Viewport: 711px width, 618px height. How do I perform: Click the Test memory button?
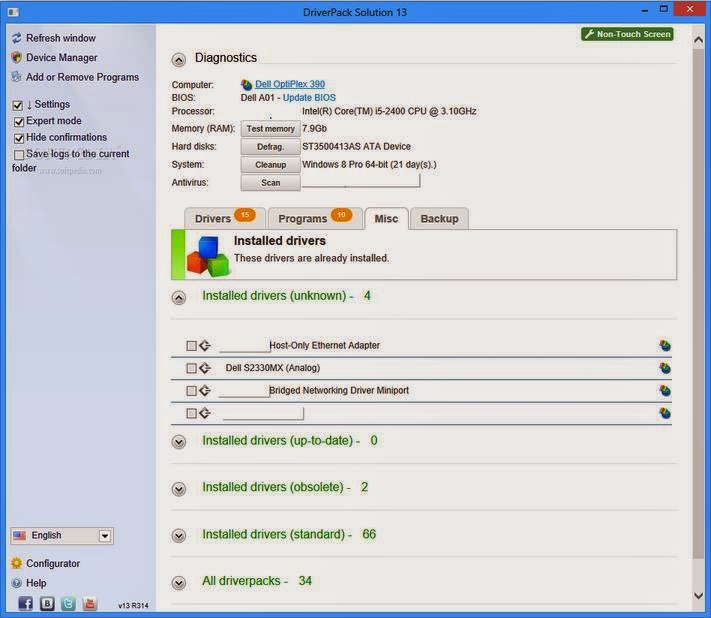click(x=270, y=129)
